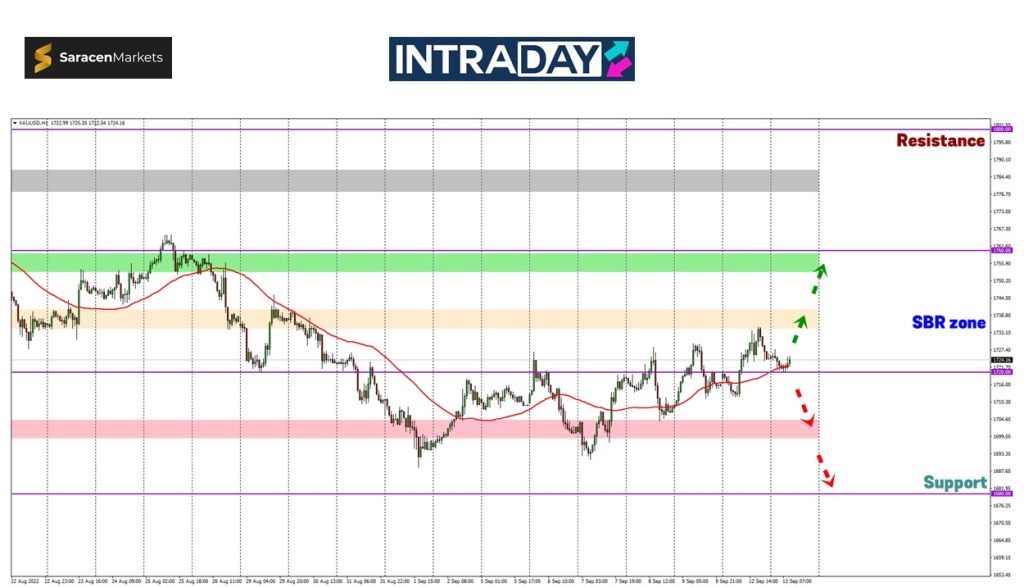This screenshot has width=1024, height=587.
Task: Click the pink shaded demand zone
Action: (415, 428)
